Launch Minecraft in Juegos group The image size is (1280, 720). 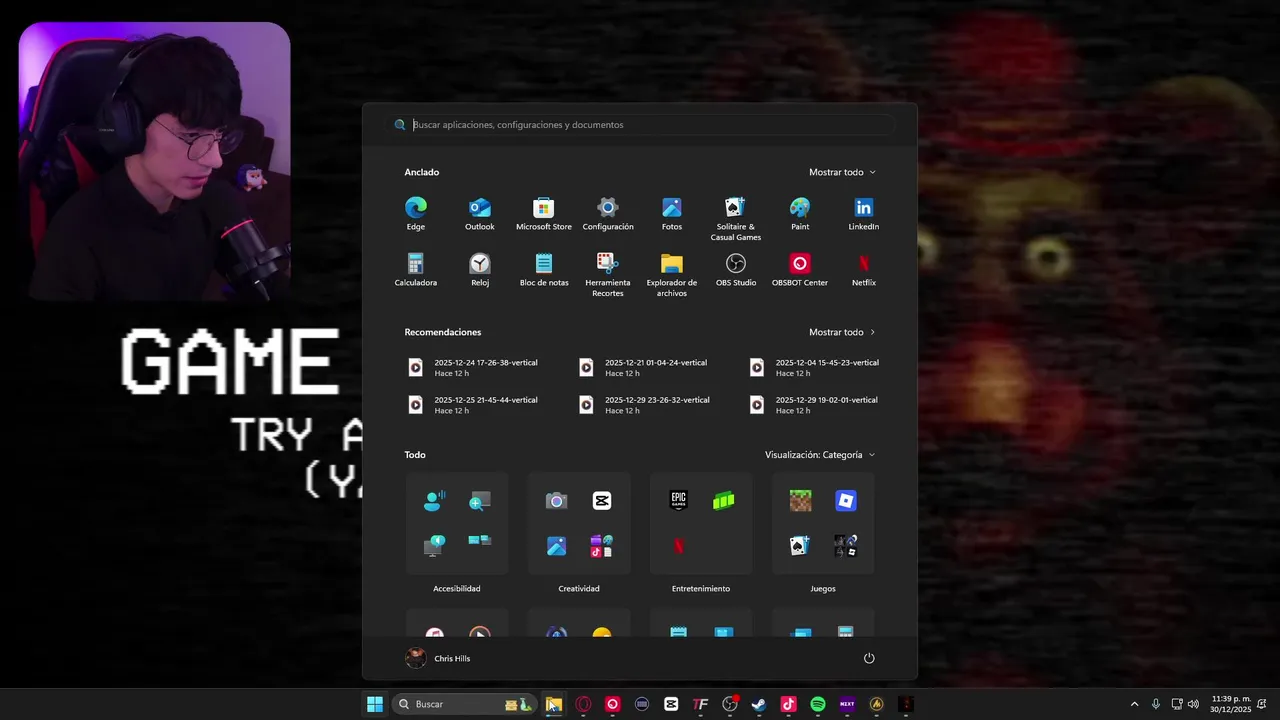coord(801,501)
